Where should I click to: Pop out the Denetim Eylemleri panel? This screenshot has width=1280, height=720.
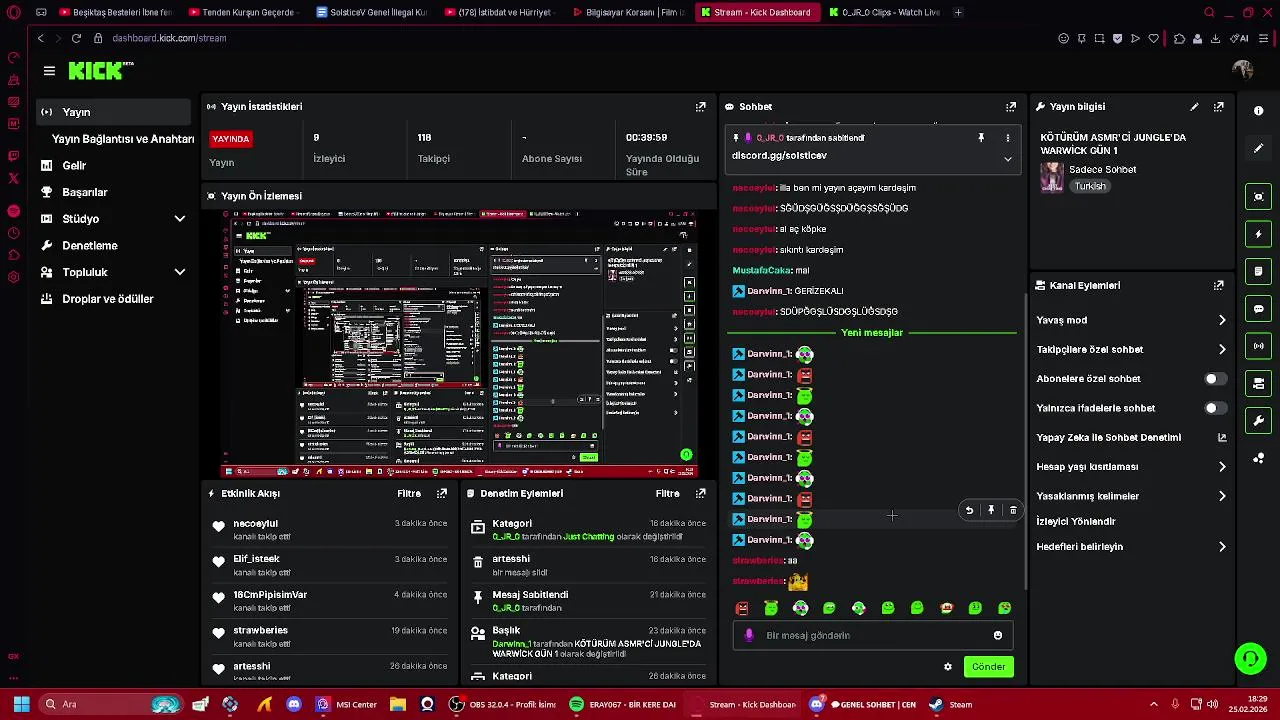701,493
